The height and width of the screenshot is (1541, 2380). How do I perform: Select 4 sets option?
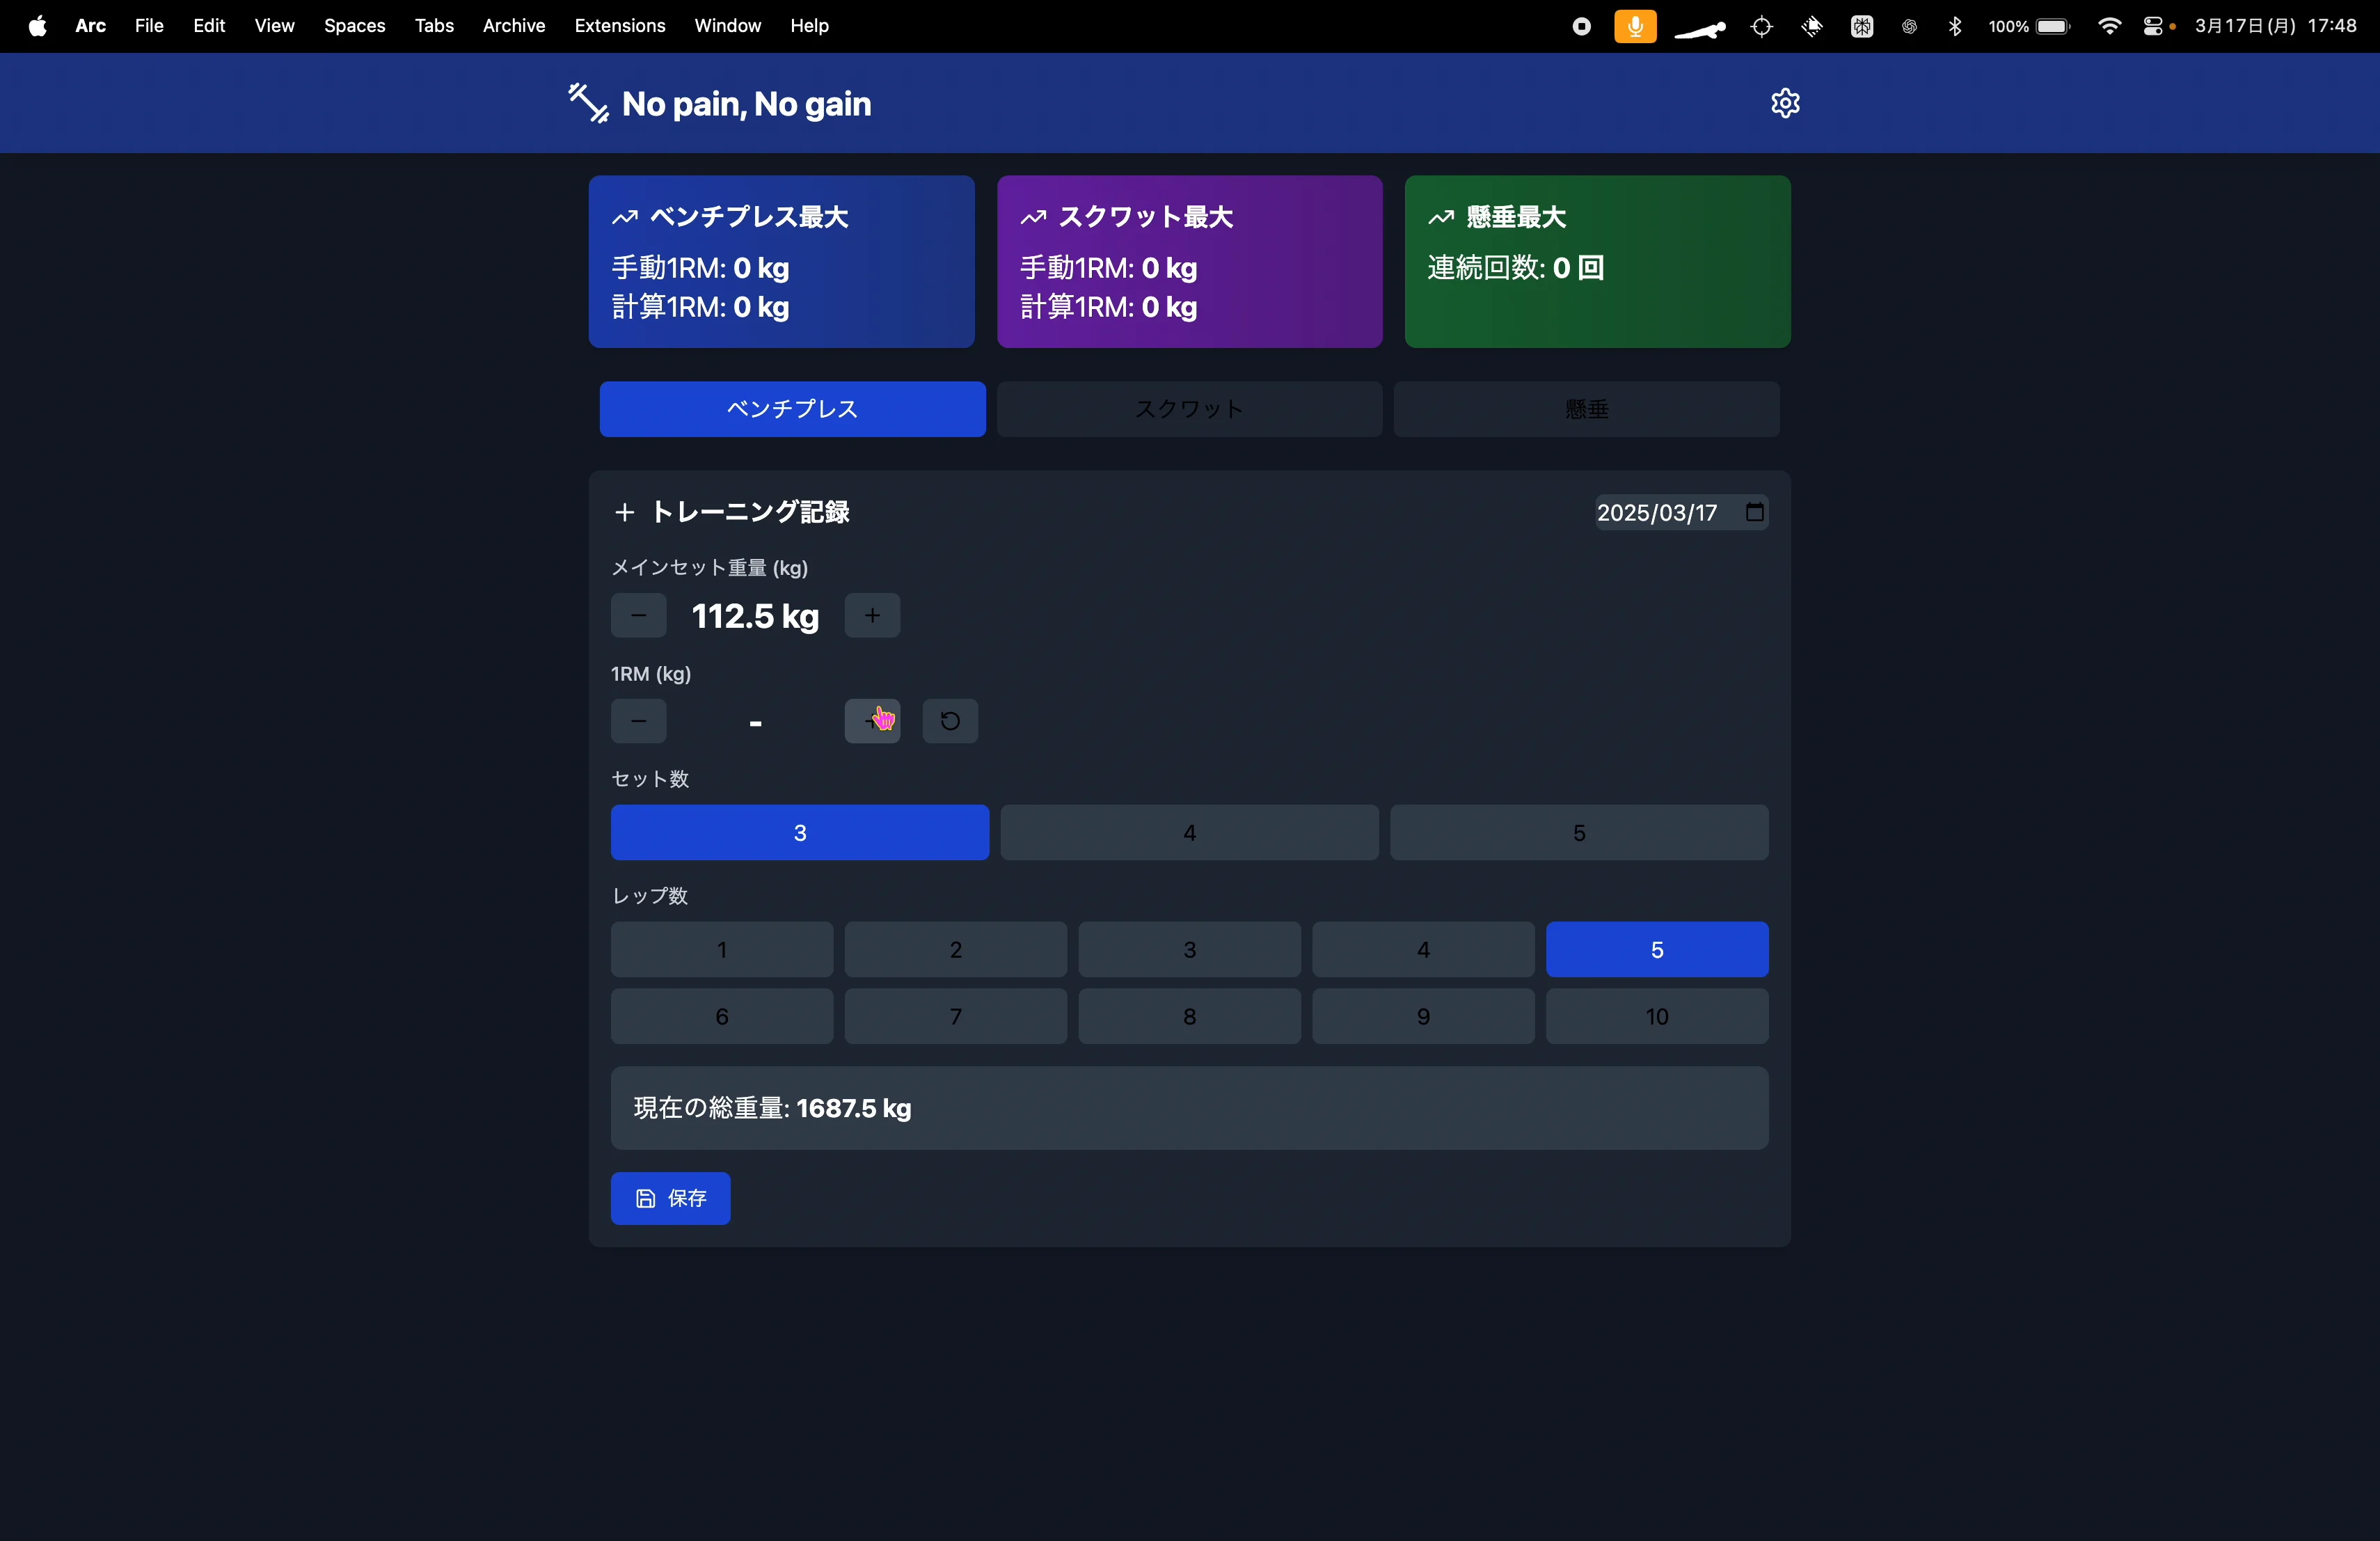point(1189,832)
